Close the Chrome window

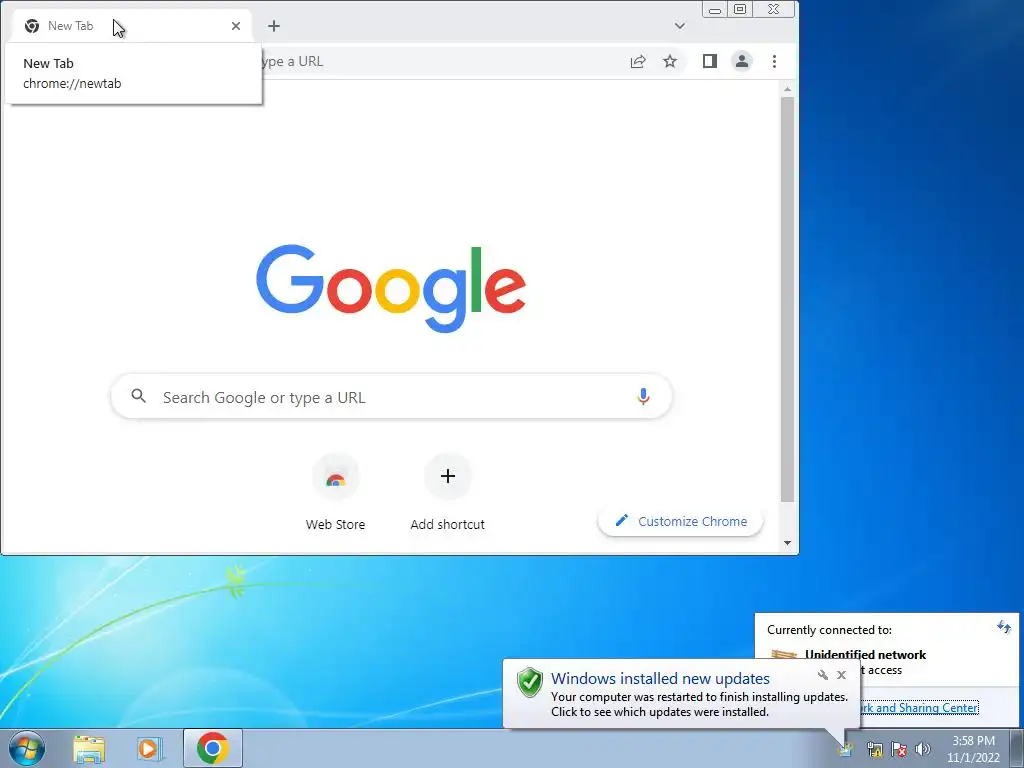click(x=774, y=9)
